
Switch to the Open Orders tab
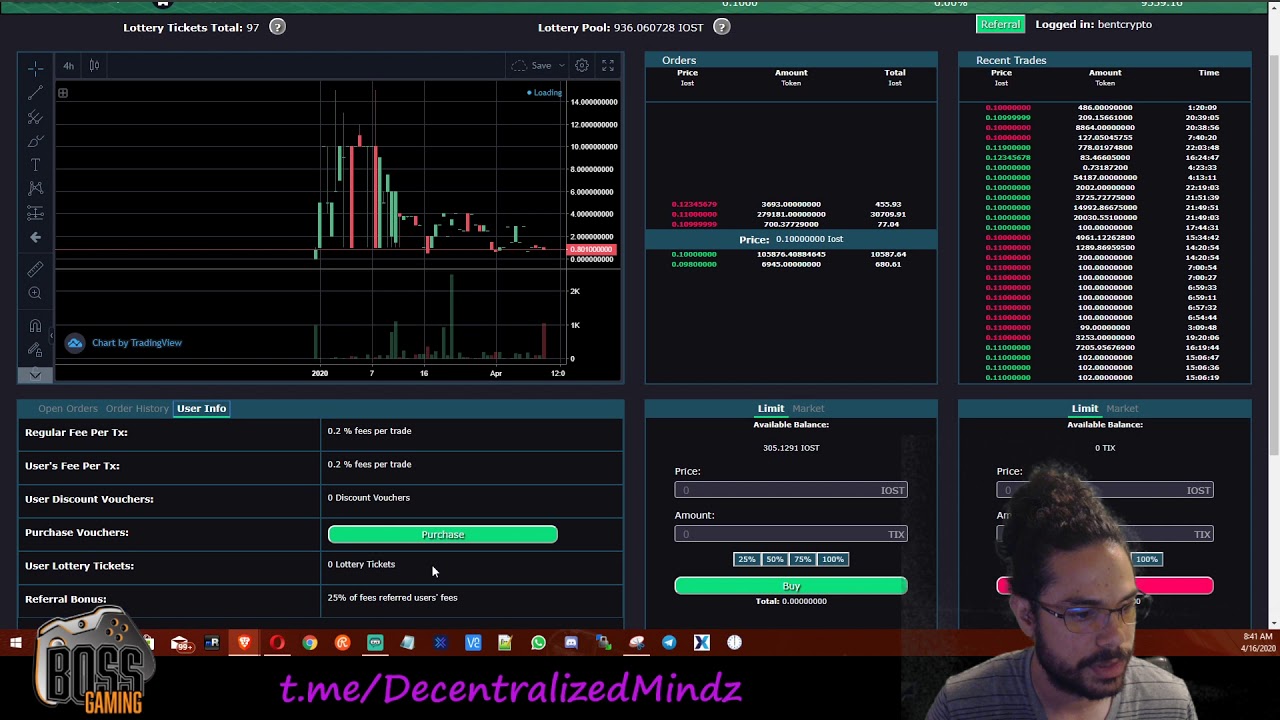tap(68, 408)
